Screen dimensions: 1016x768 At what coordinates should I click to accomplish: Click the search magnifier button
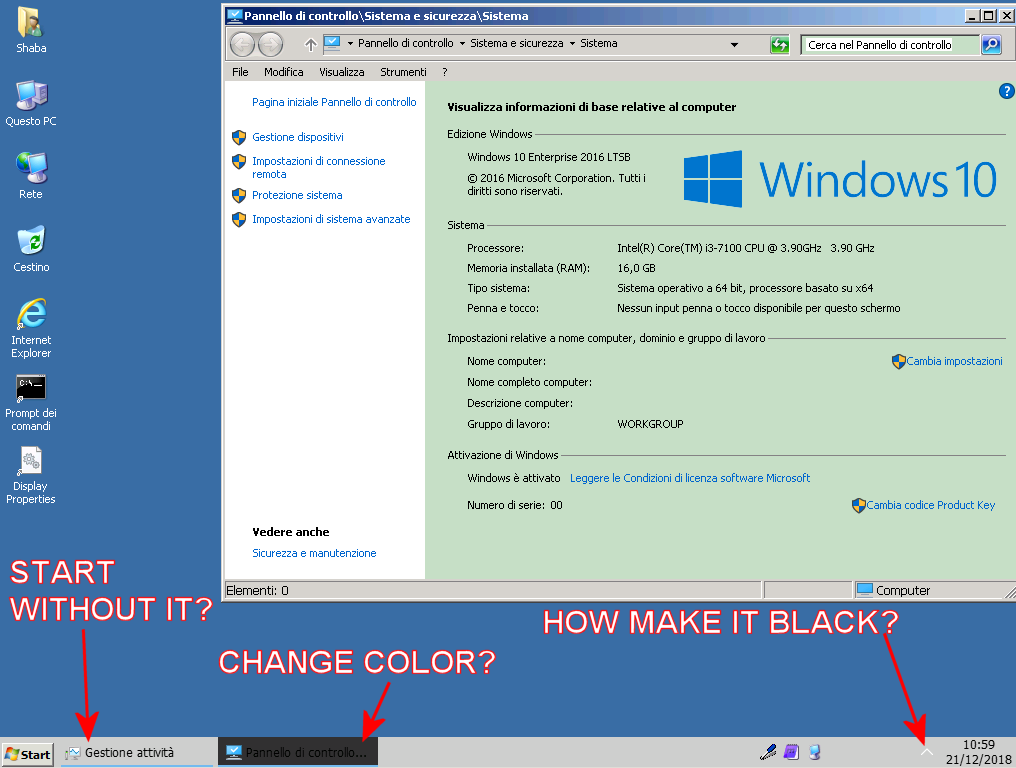tap(991, 45)
